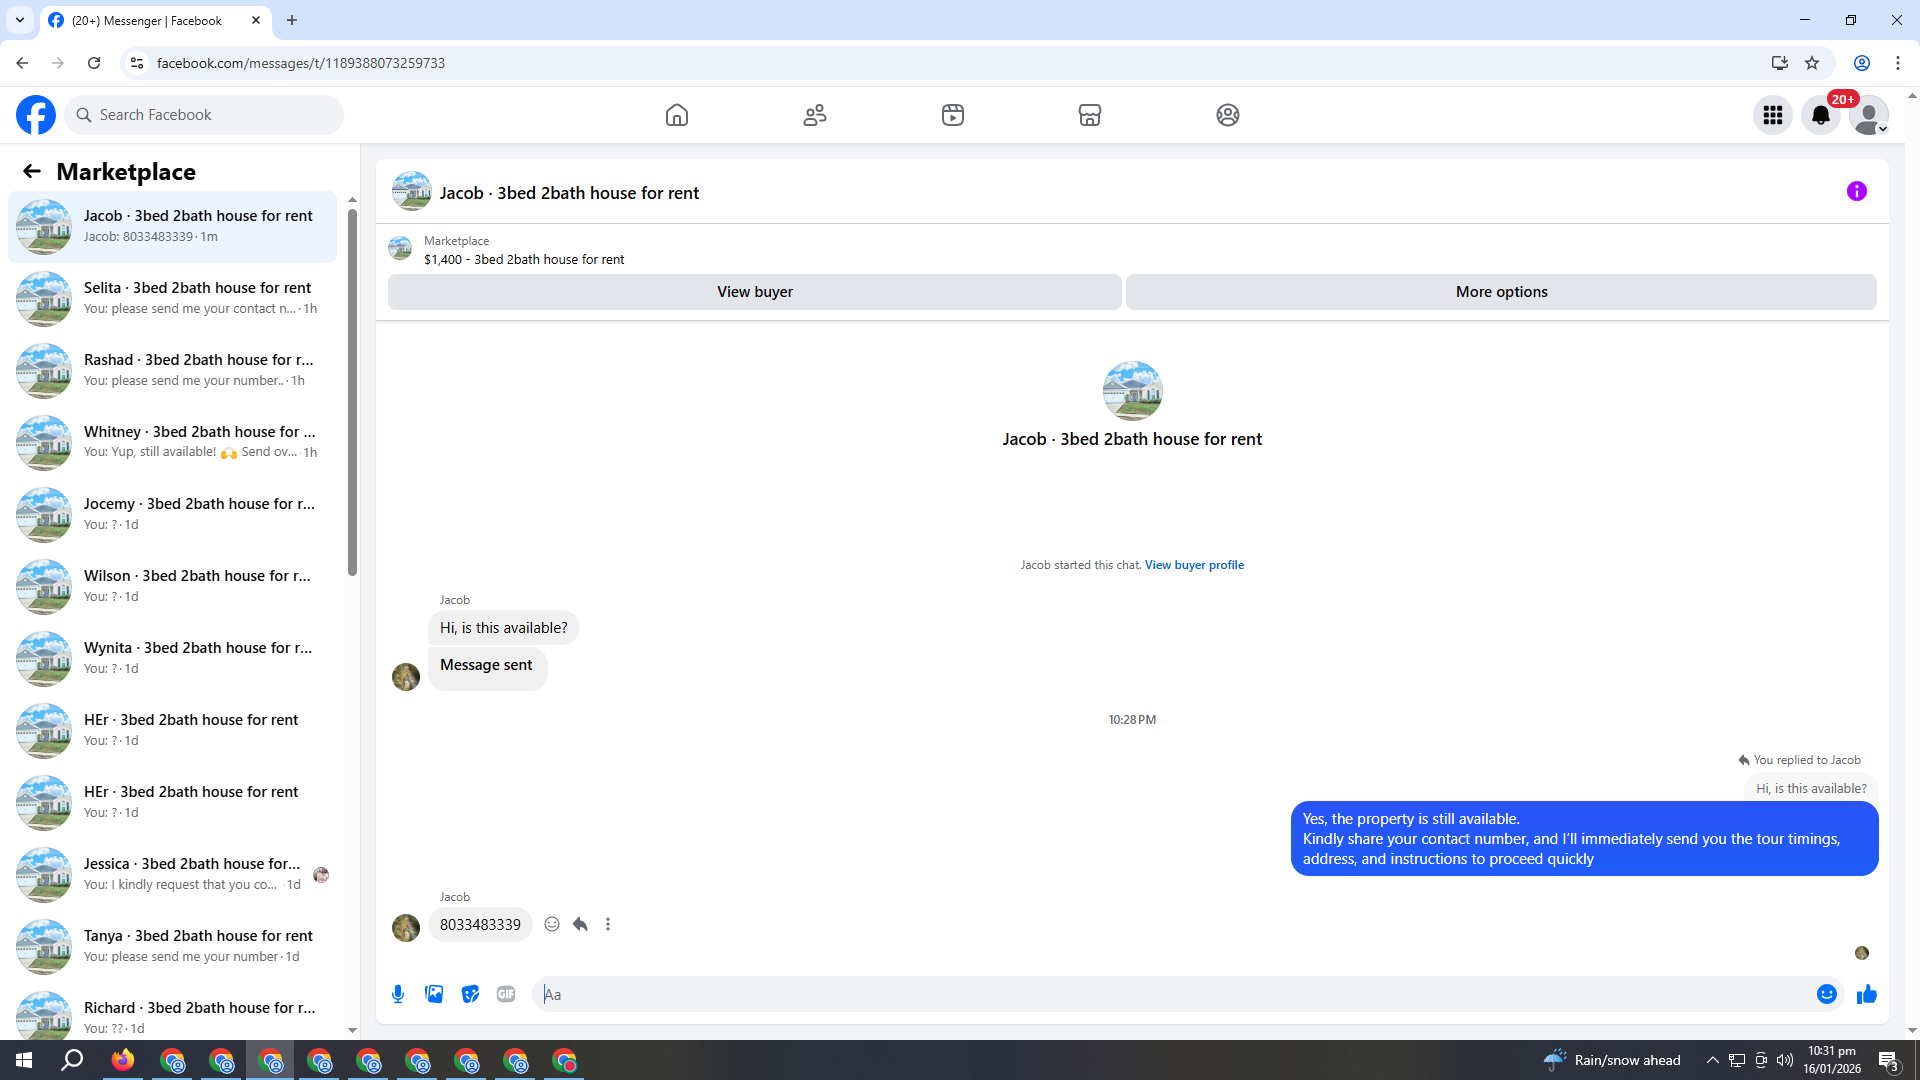Image resolution: width=1920 pixels, height=1080 pixels.
Task: Open conversation information purple icon
Action: [1856, 191]
